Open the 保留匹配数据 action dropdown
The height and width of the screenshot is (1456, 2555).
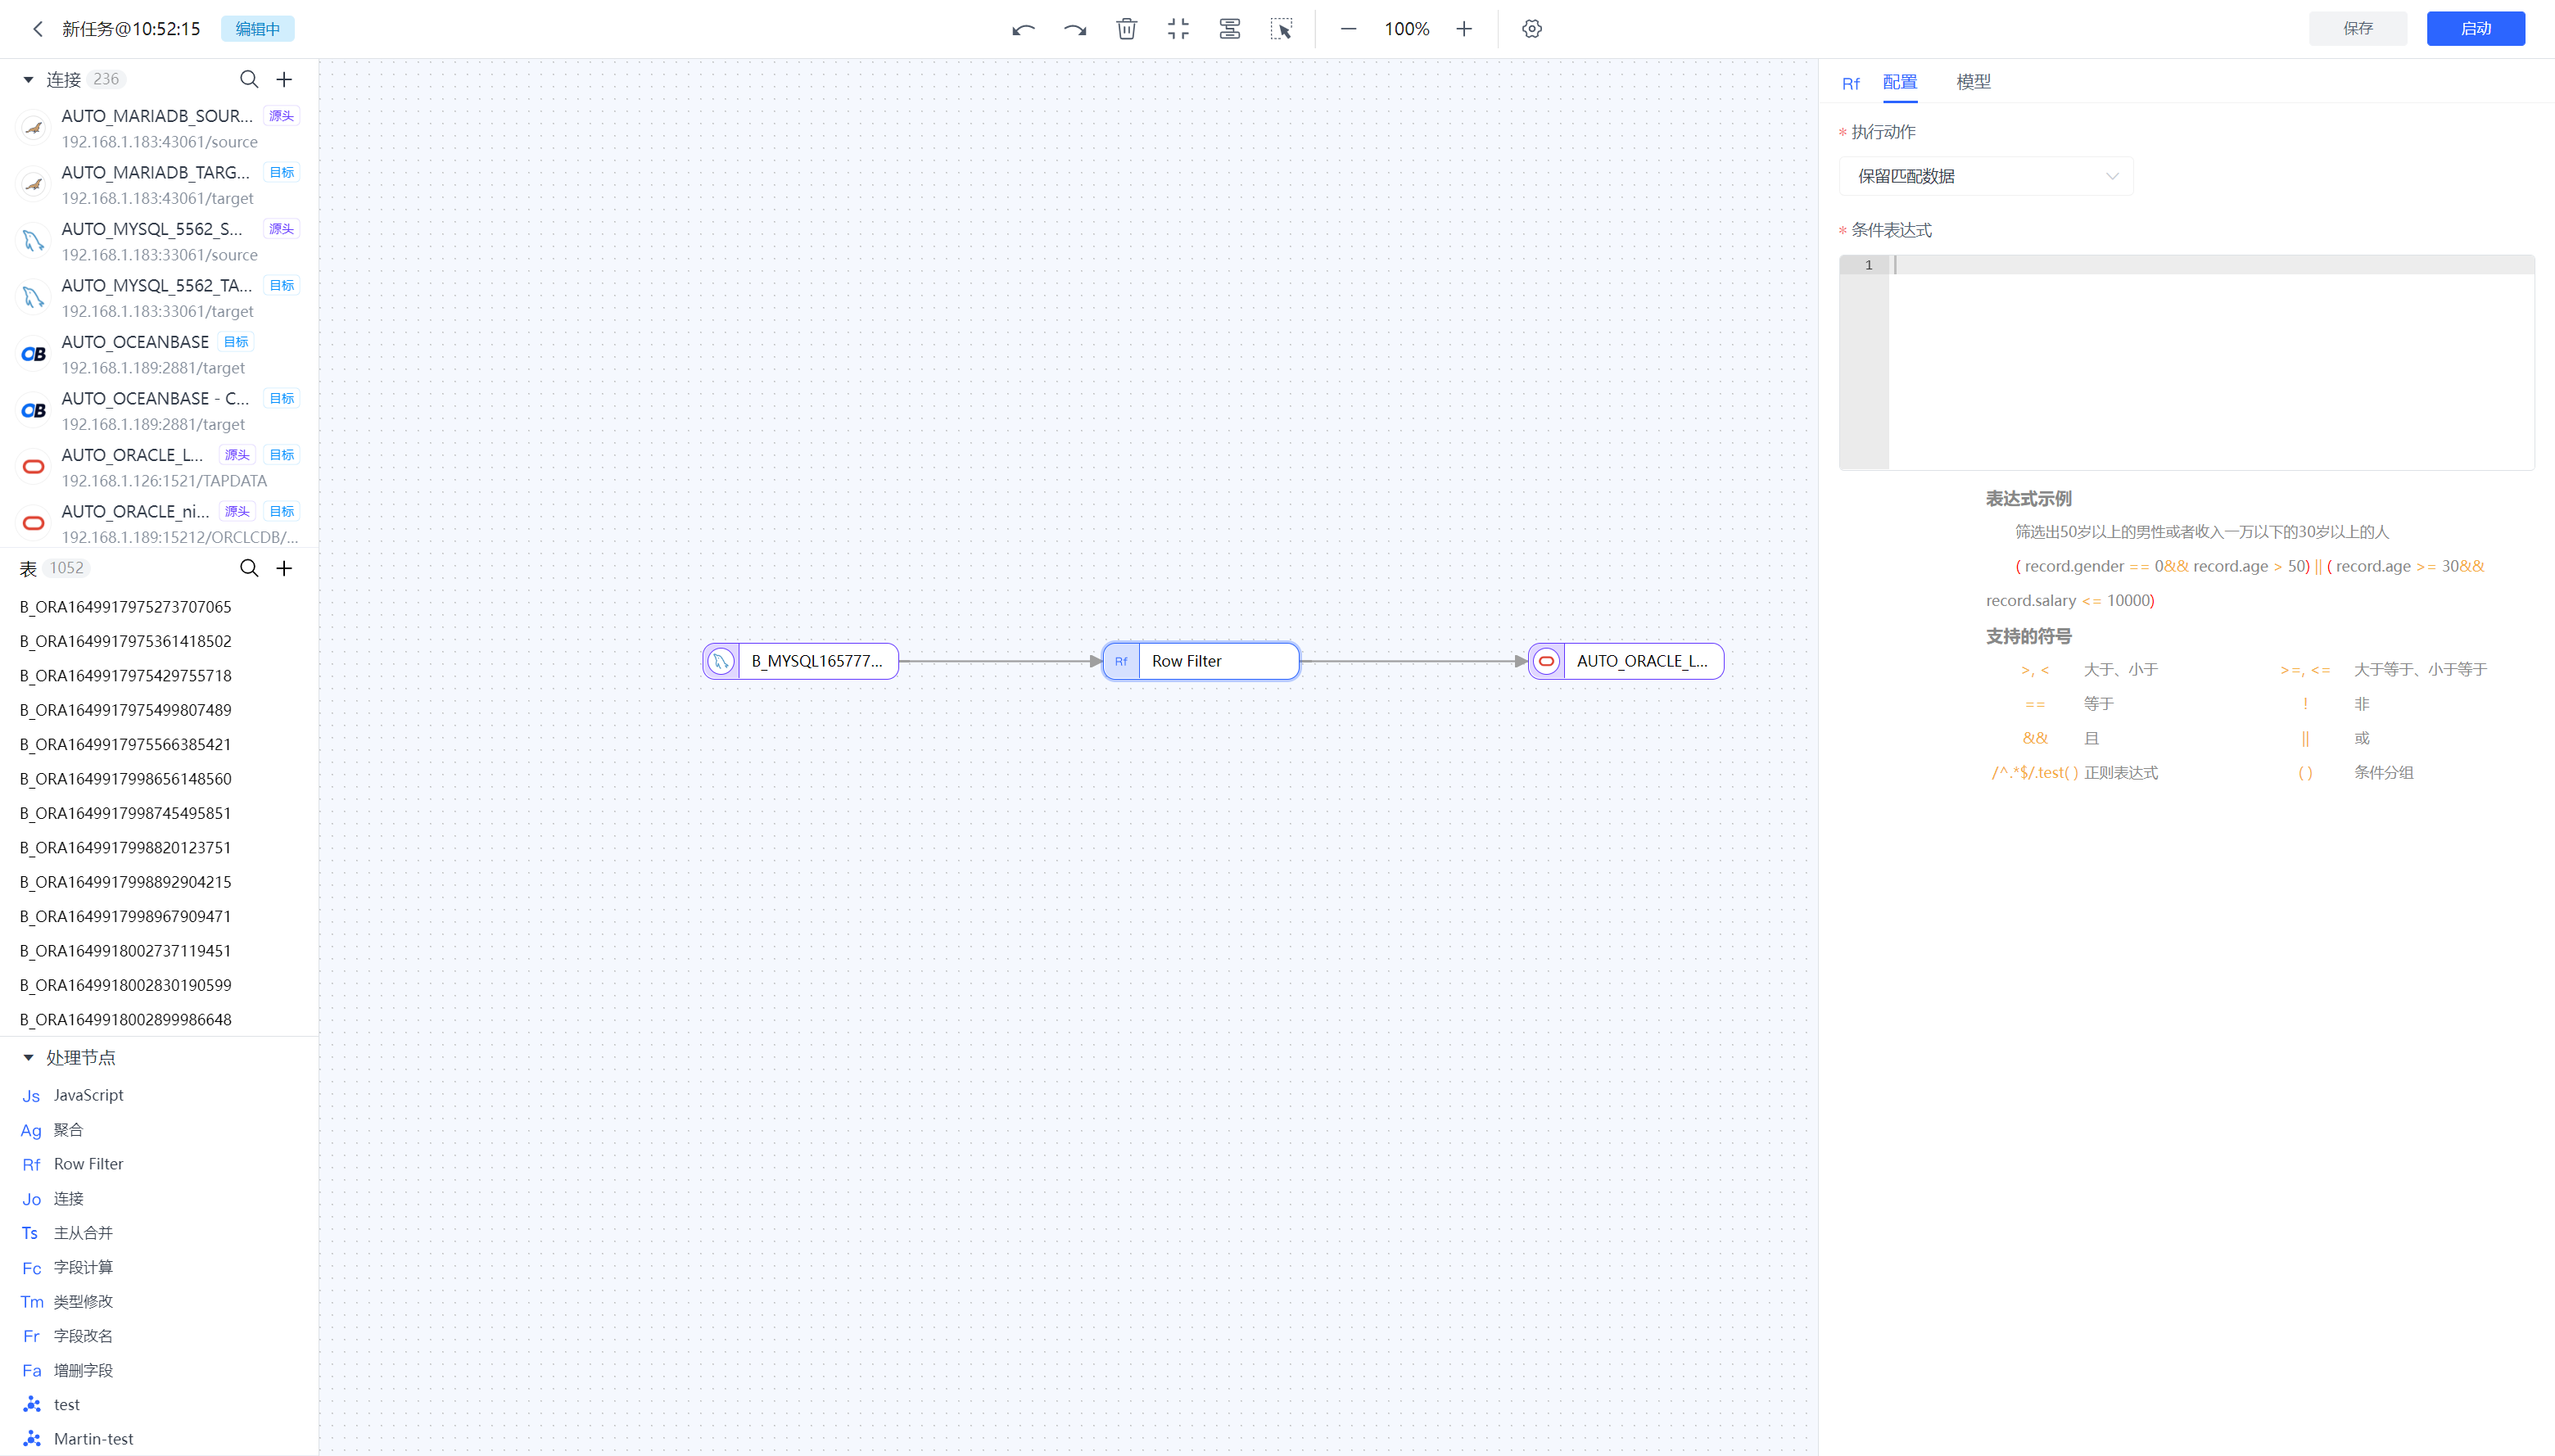(1985, 176)
